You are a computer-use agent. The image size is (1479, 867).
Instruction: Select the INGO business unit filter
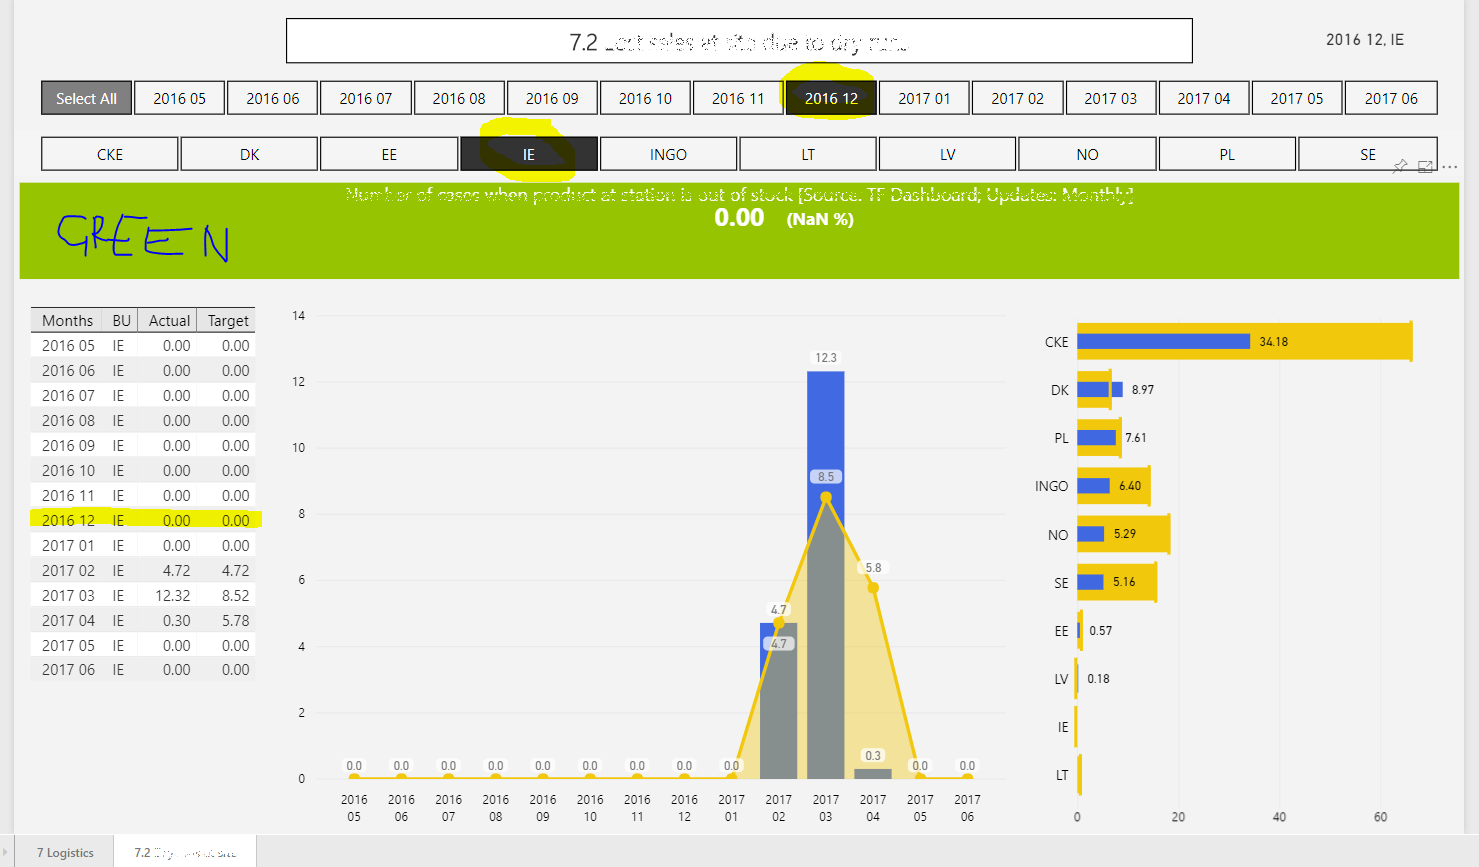[x=669, y=154]
